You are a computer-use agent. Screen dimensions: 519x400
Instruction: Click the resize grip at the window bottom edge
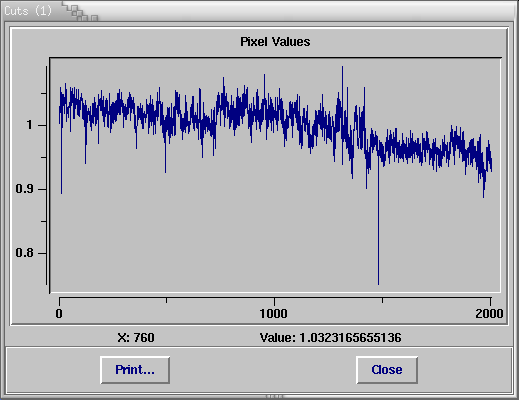[275, 397]
